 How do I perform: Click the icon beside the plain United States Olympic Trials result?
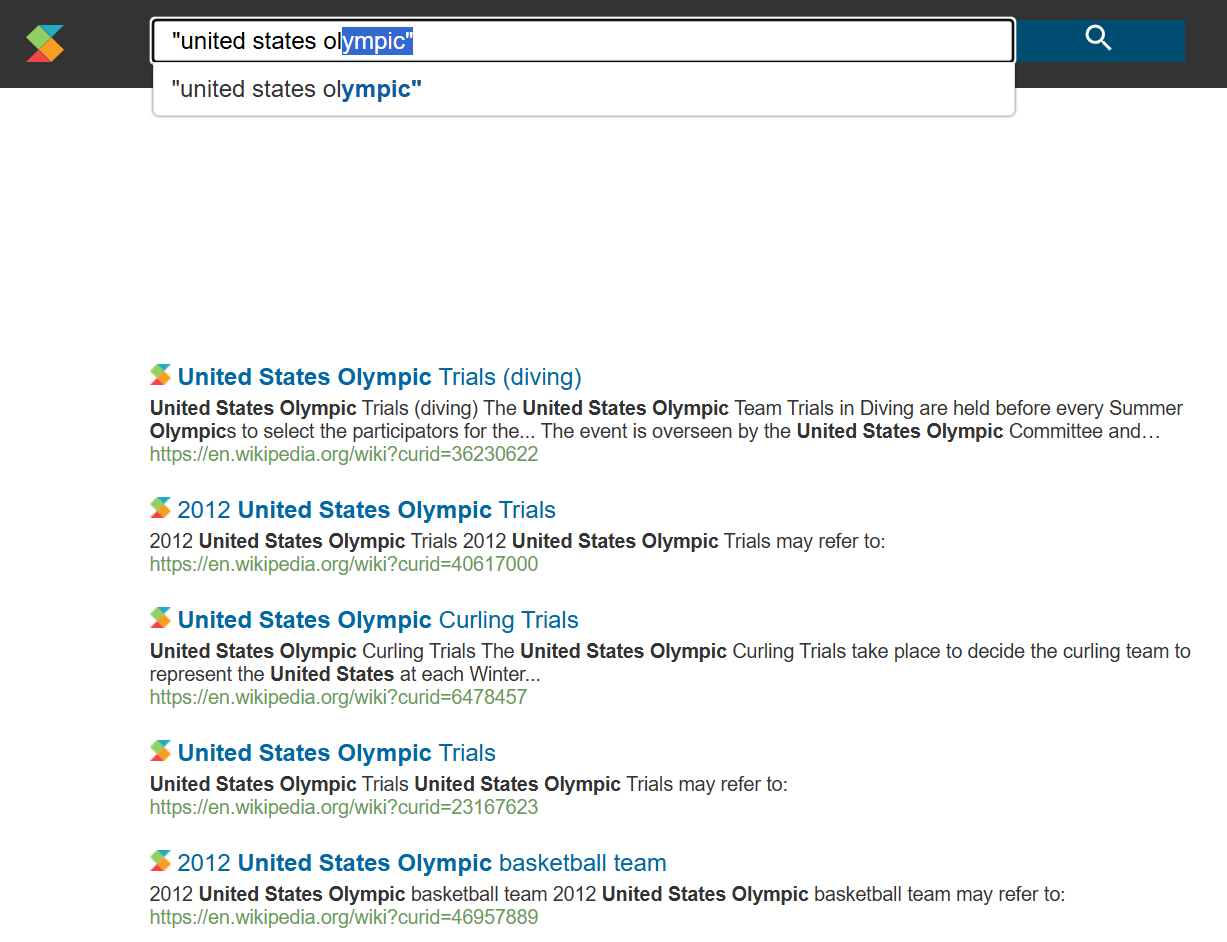click(x=161, y=752)
